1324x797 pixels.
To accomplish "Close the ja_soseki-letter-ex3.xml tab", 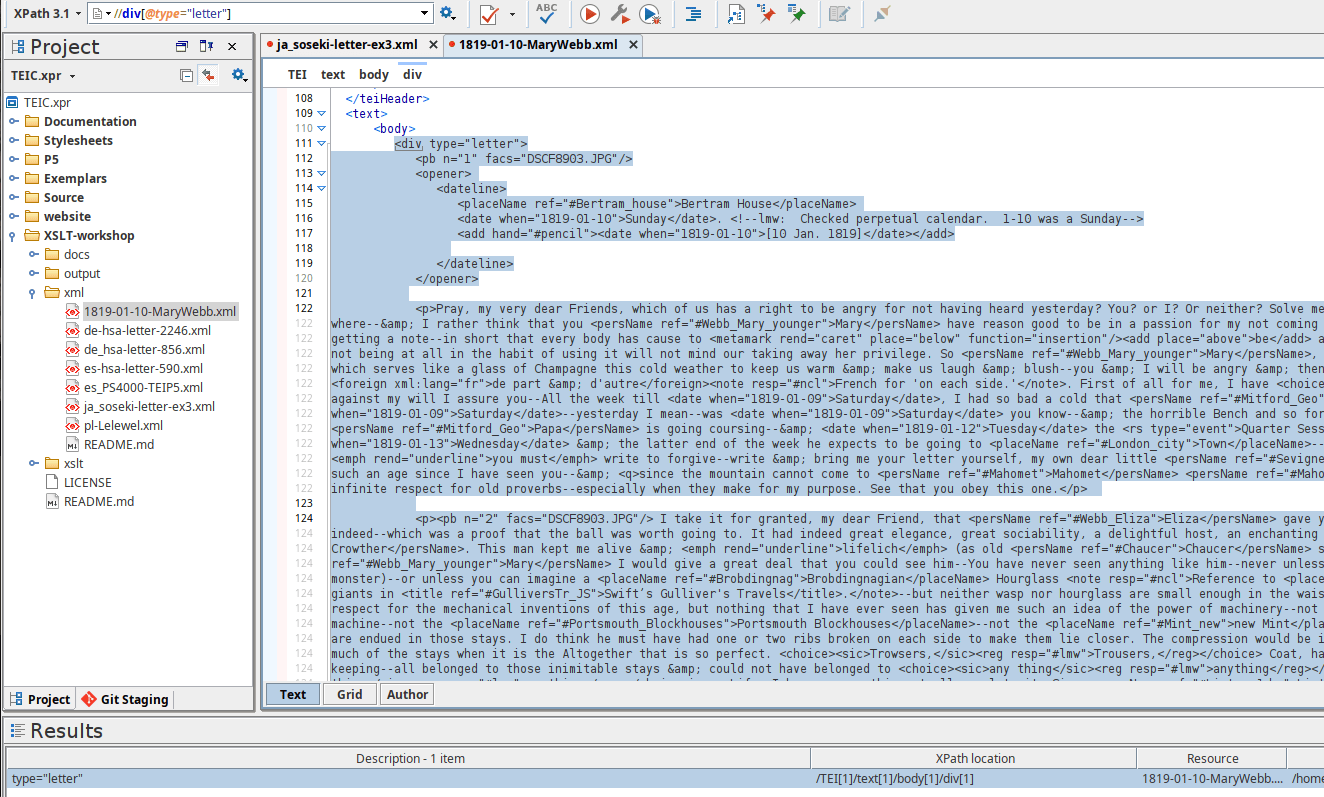I will (x=433, y=45).
